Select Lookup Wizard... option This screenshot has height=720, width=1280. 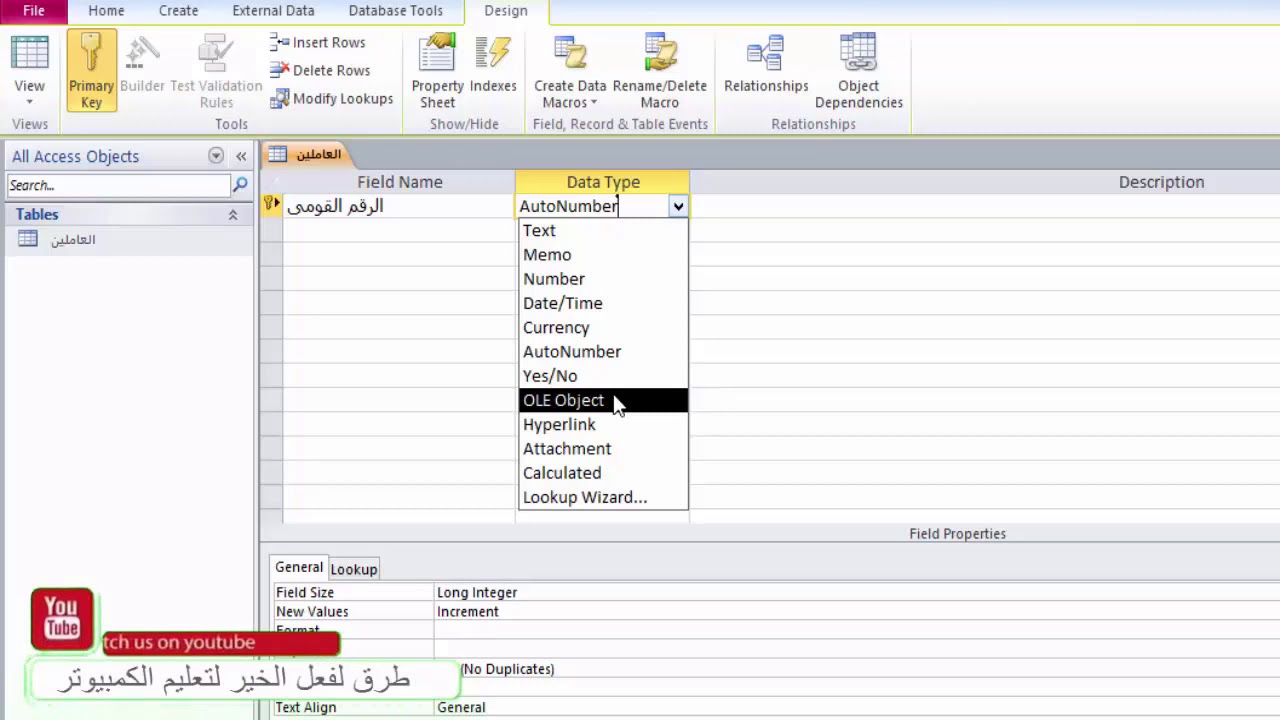click(585, 497)
